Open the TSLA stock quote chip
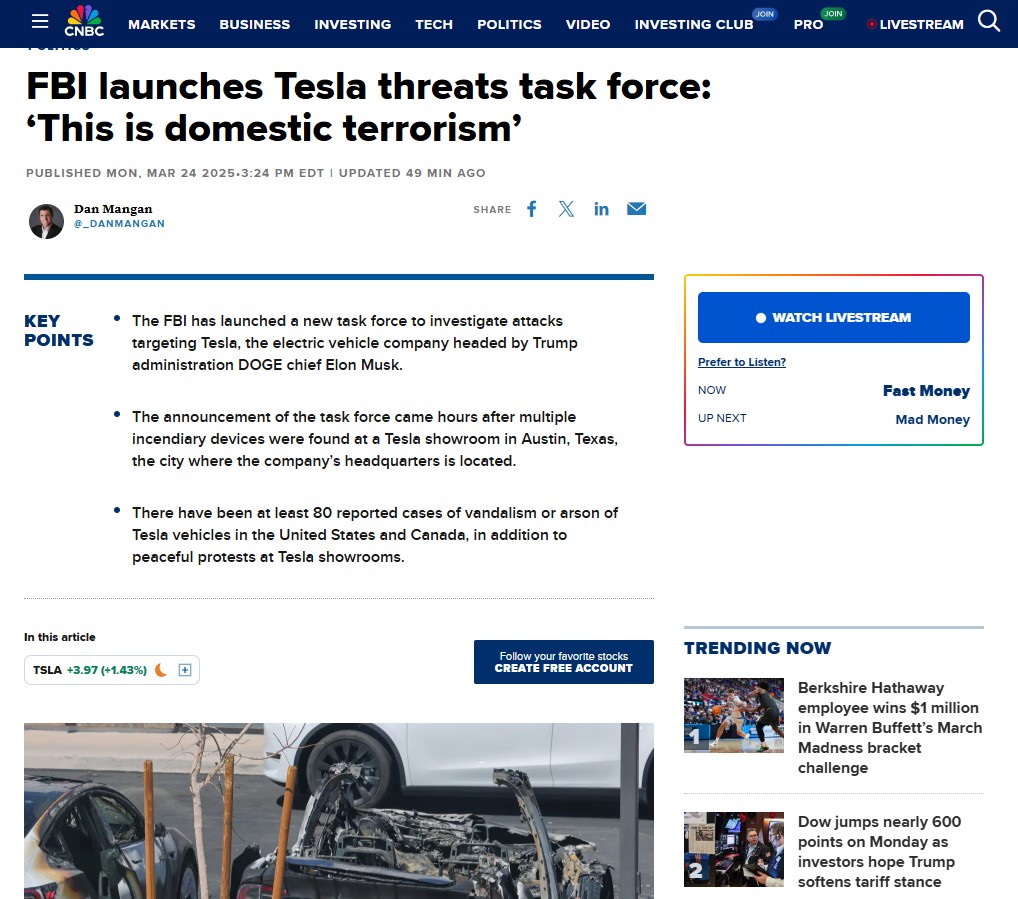The image size is (1018, 899). [112, 670]
